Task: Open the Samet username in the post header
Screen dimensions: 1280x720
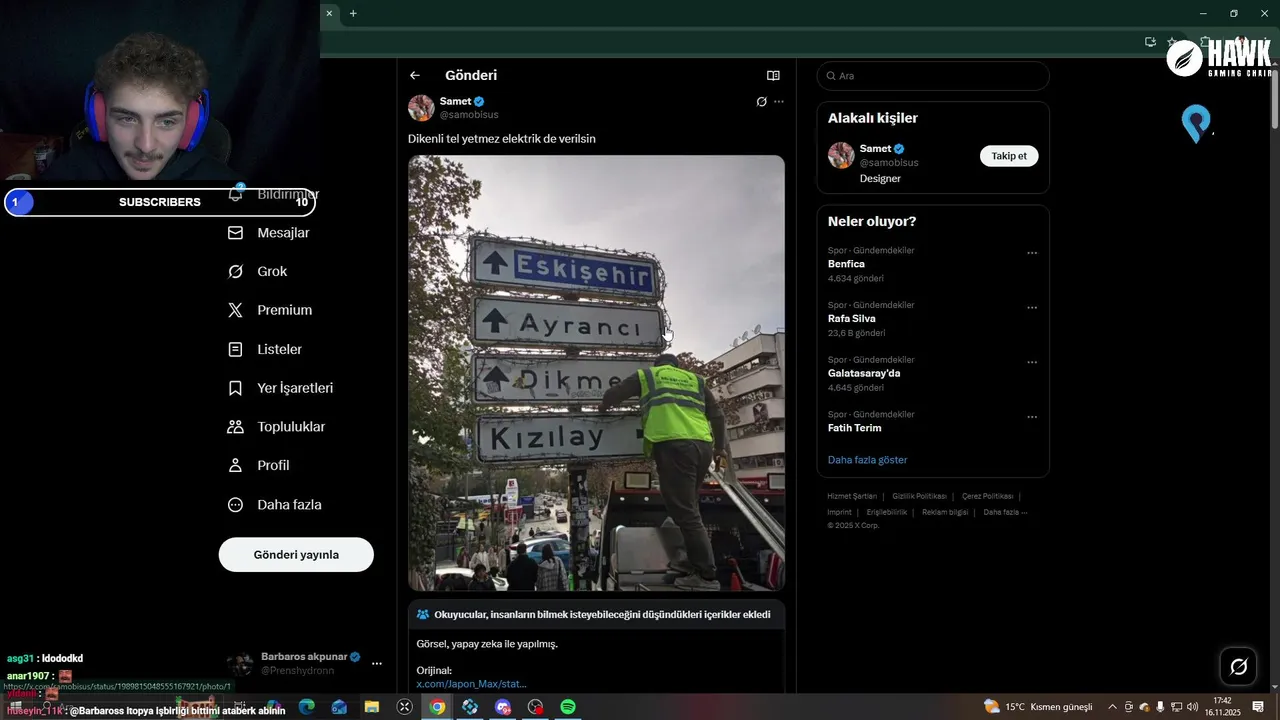Action: click(455, 101)
